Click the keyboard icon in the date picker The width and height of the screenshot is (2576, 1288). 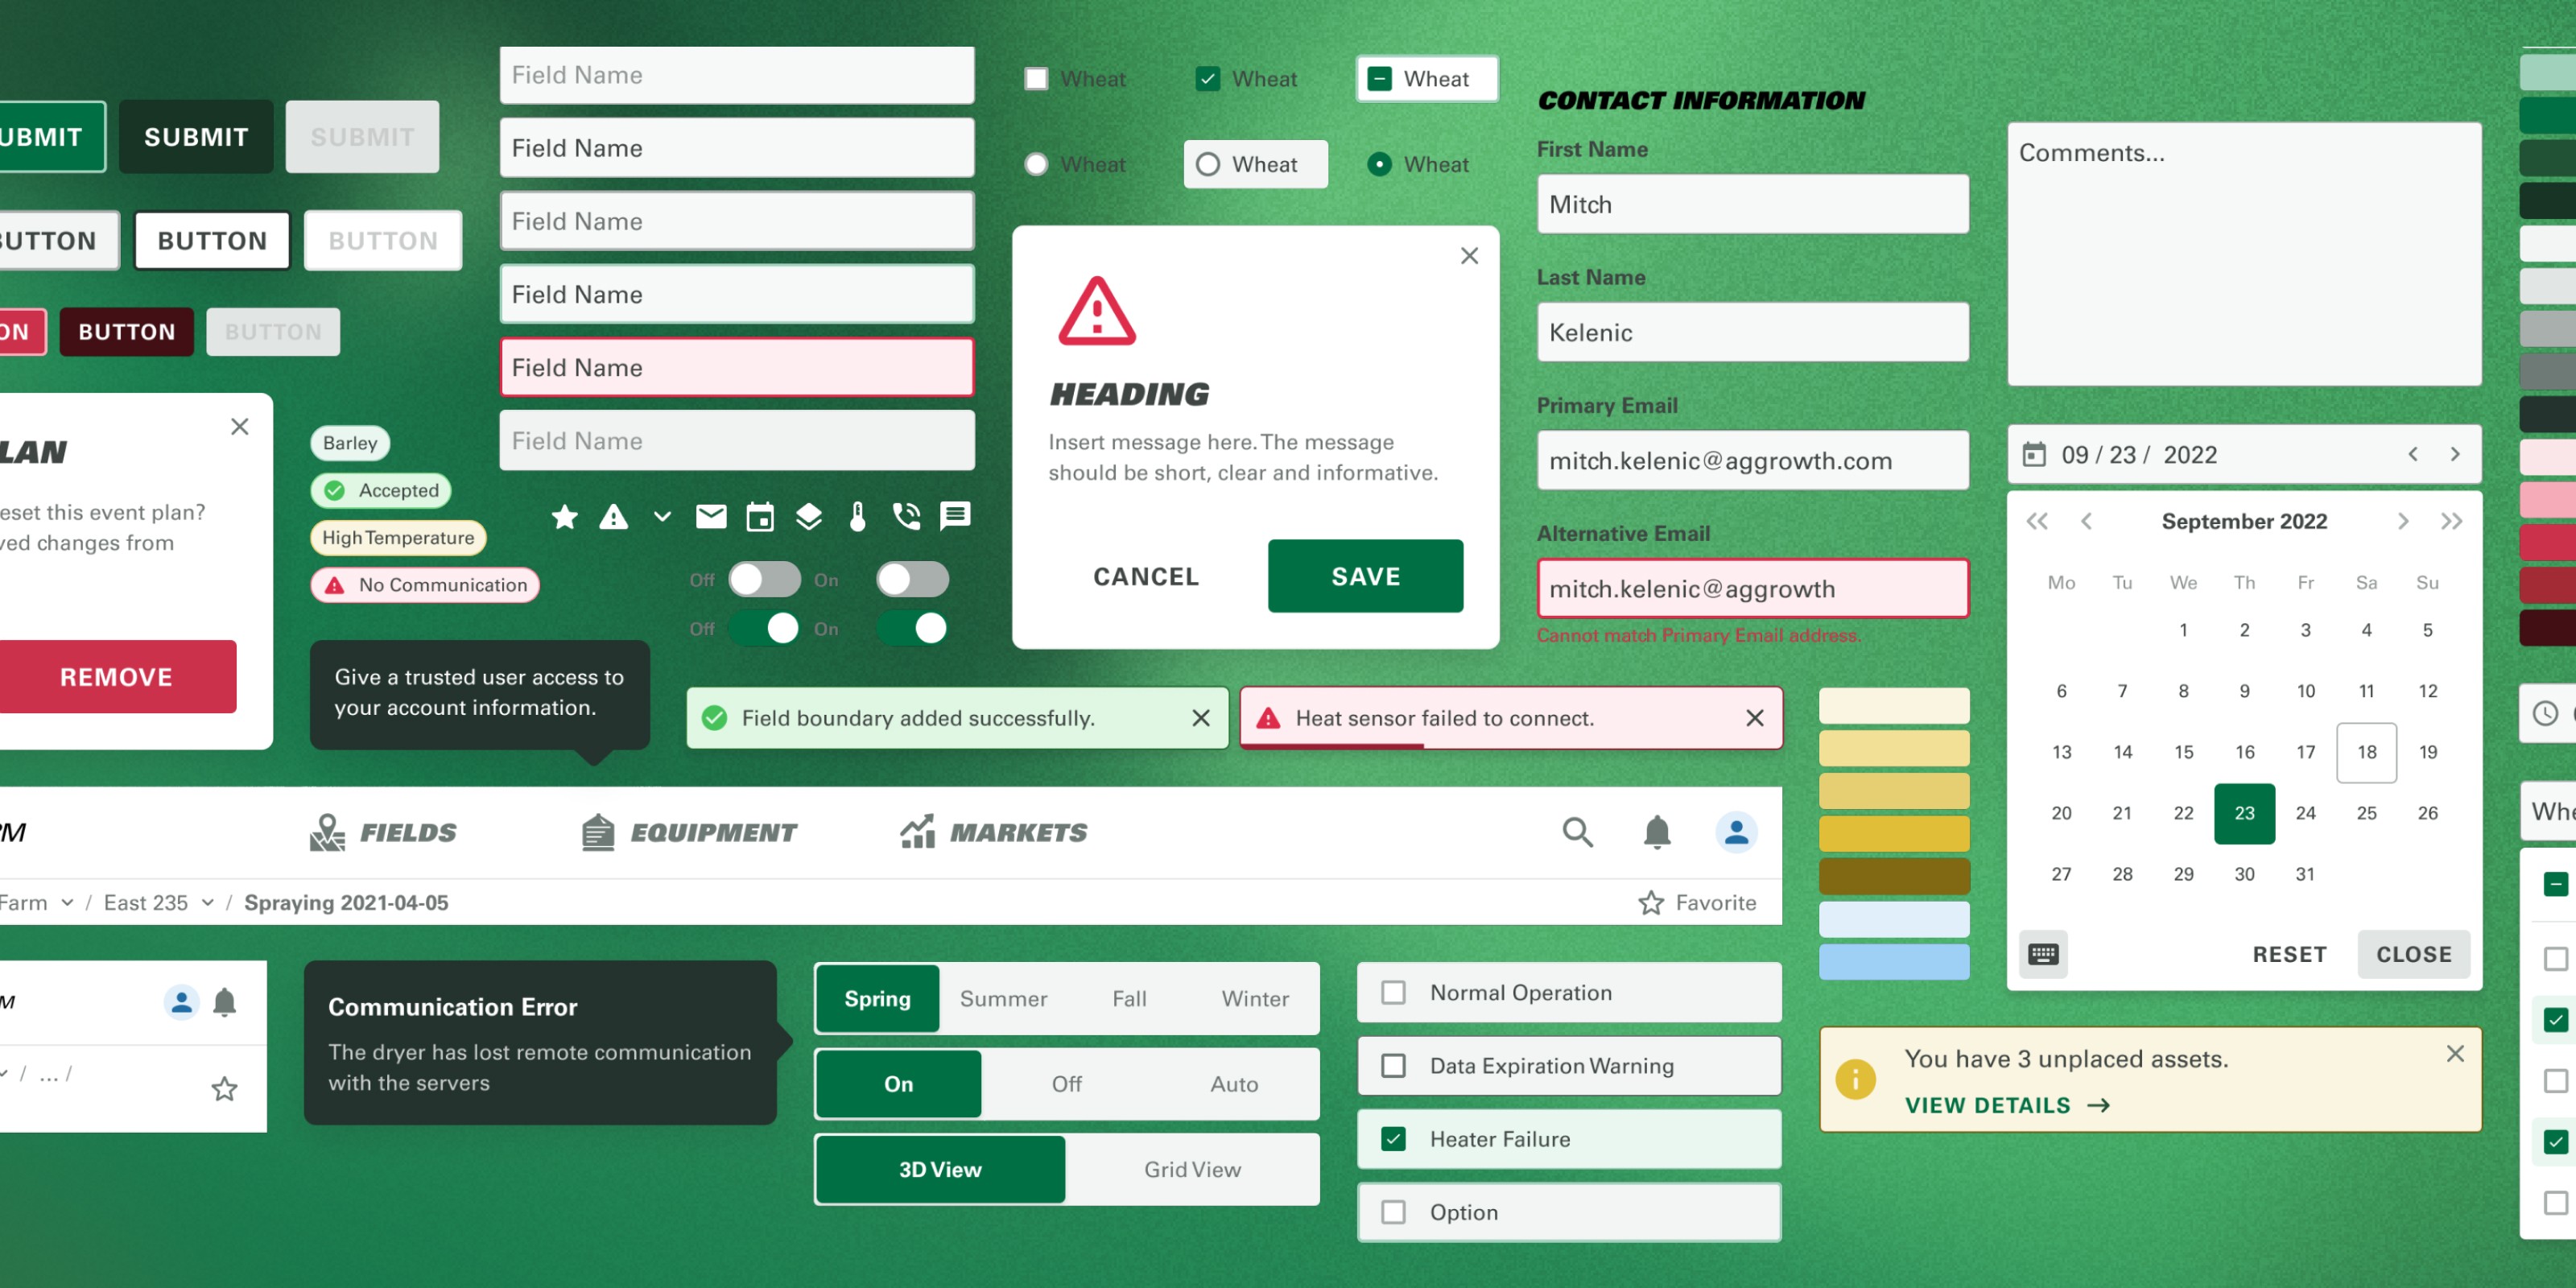[2043, 954]
